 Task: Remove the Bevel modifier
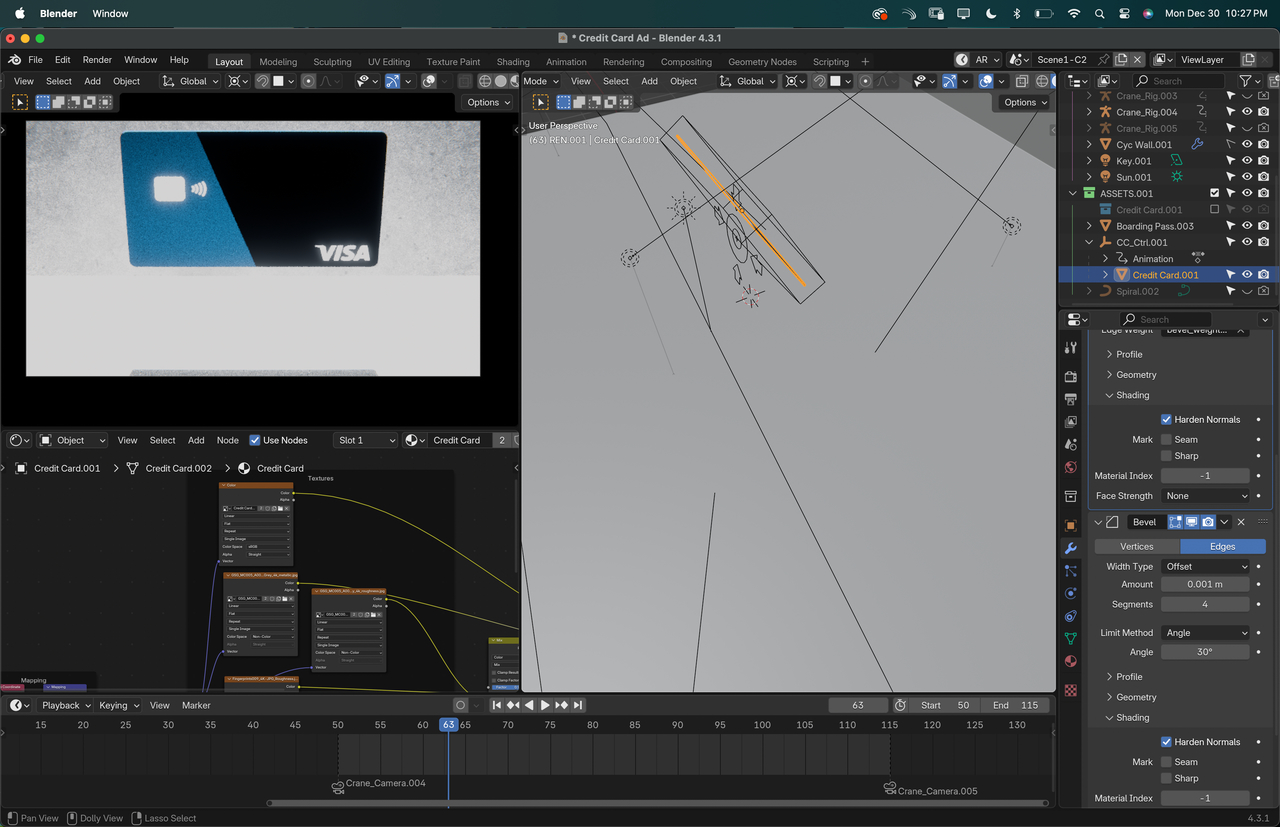click(x=1241, y=522)
